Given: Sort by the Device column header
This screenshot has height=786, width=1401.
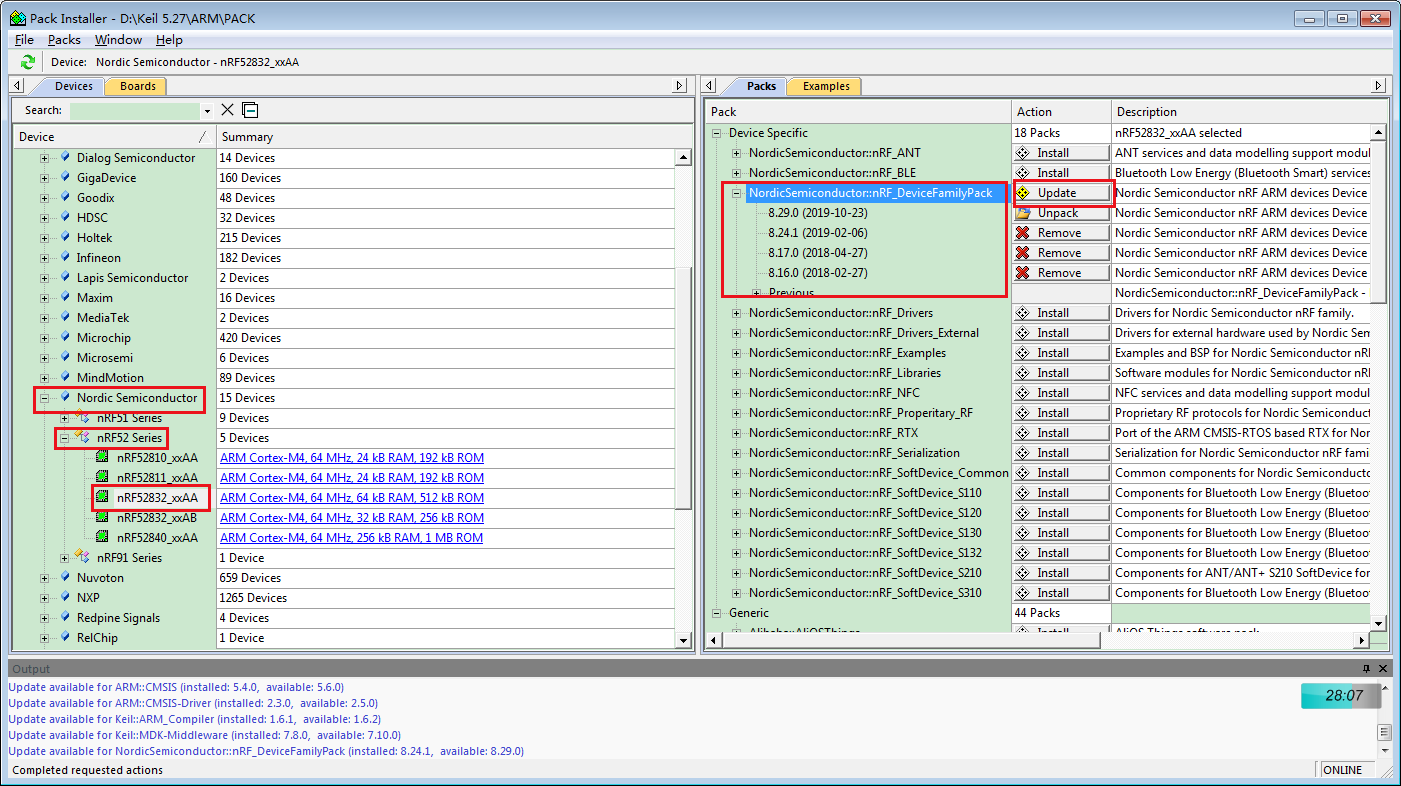Looking at the screenshot, I should (114, 137).
